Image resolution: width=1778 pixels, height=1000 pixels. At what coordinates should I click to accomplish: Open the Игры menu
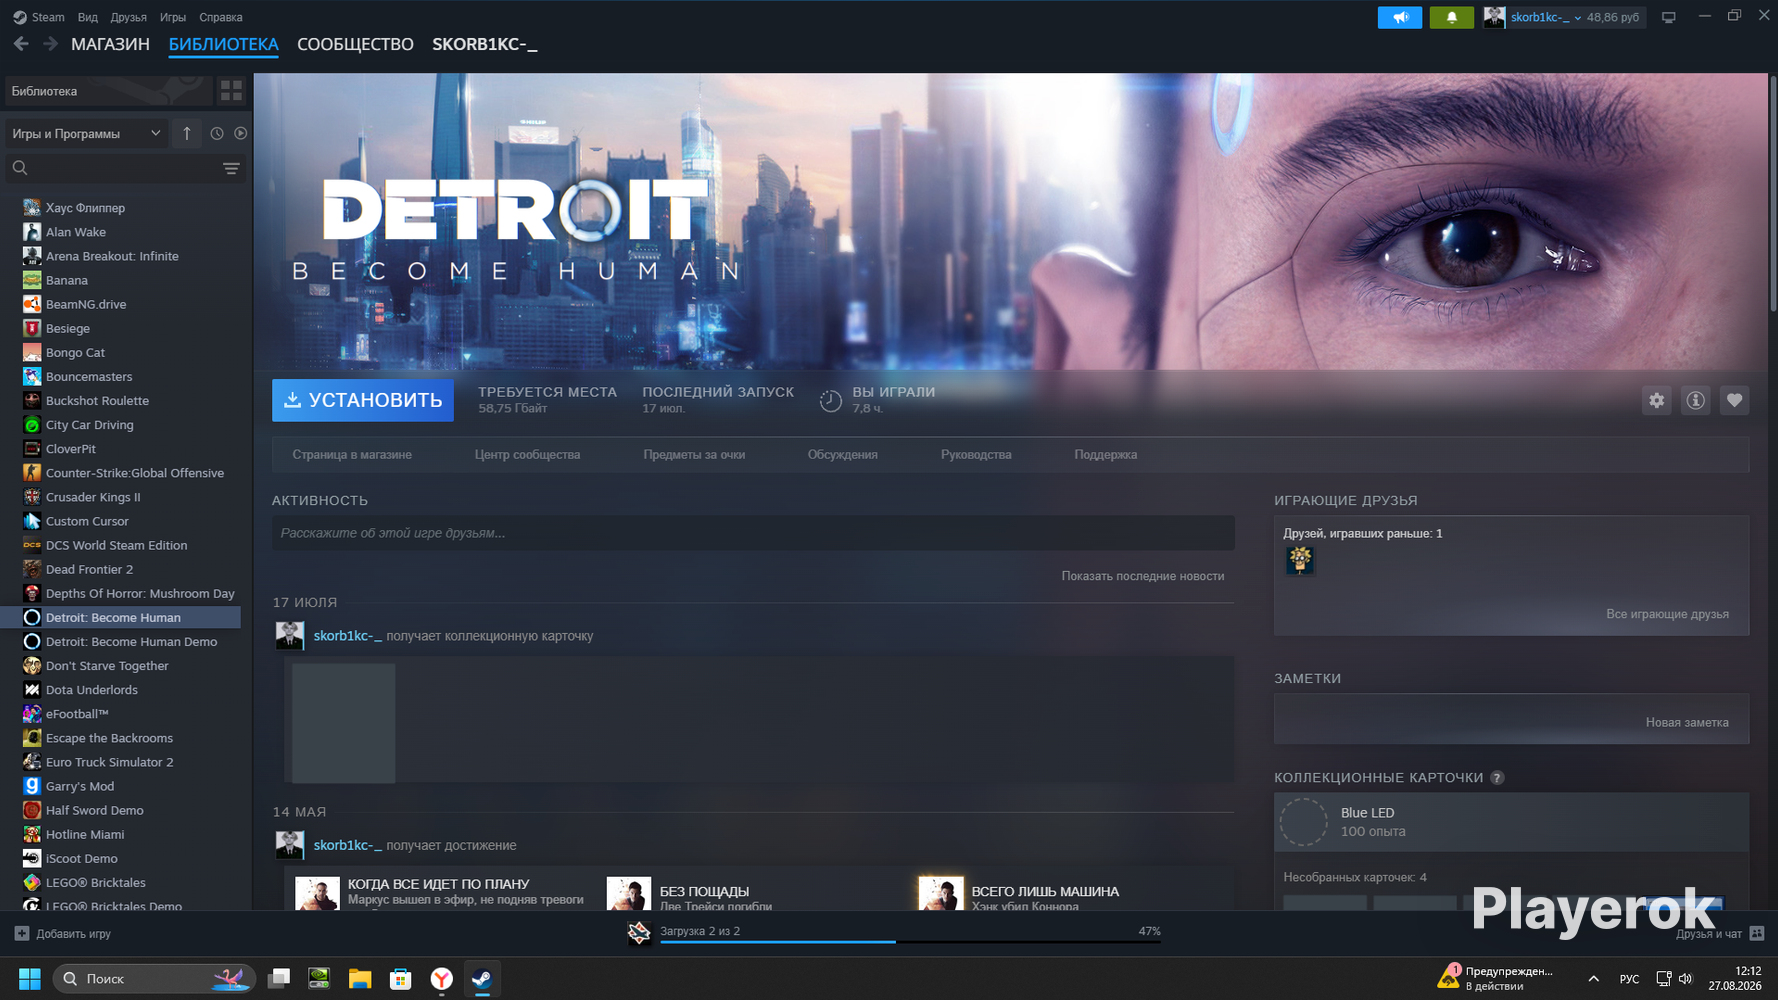(x=173, y=17)
